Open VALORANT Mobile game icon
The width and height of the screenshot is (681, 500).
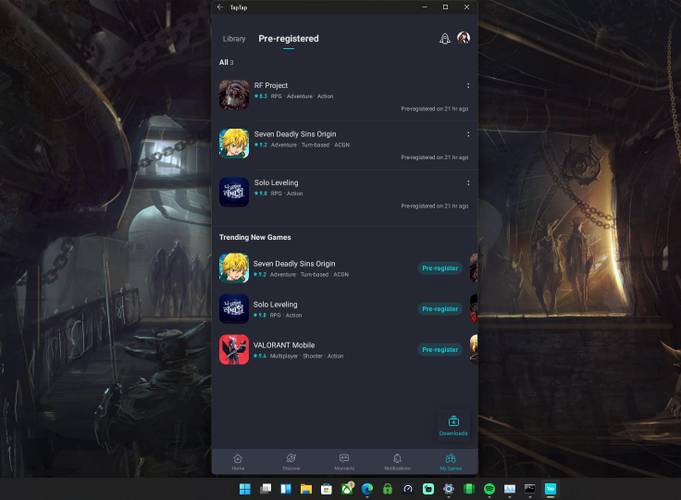pyautogui.click(x=234, y=350)
